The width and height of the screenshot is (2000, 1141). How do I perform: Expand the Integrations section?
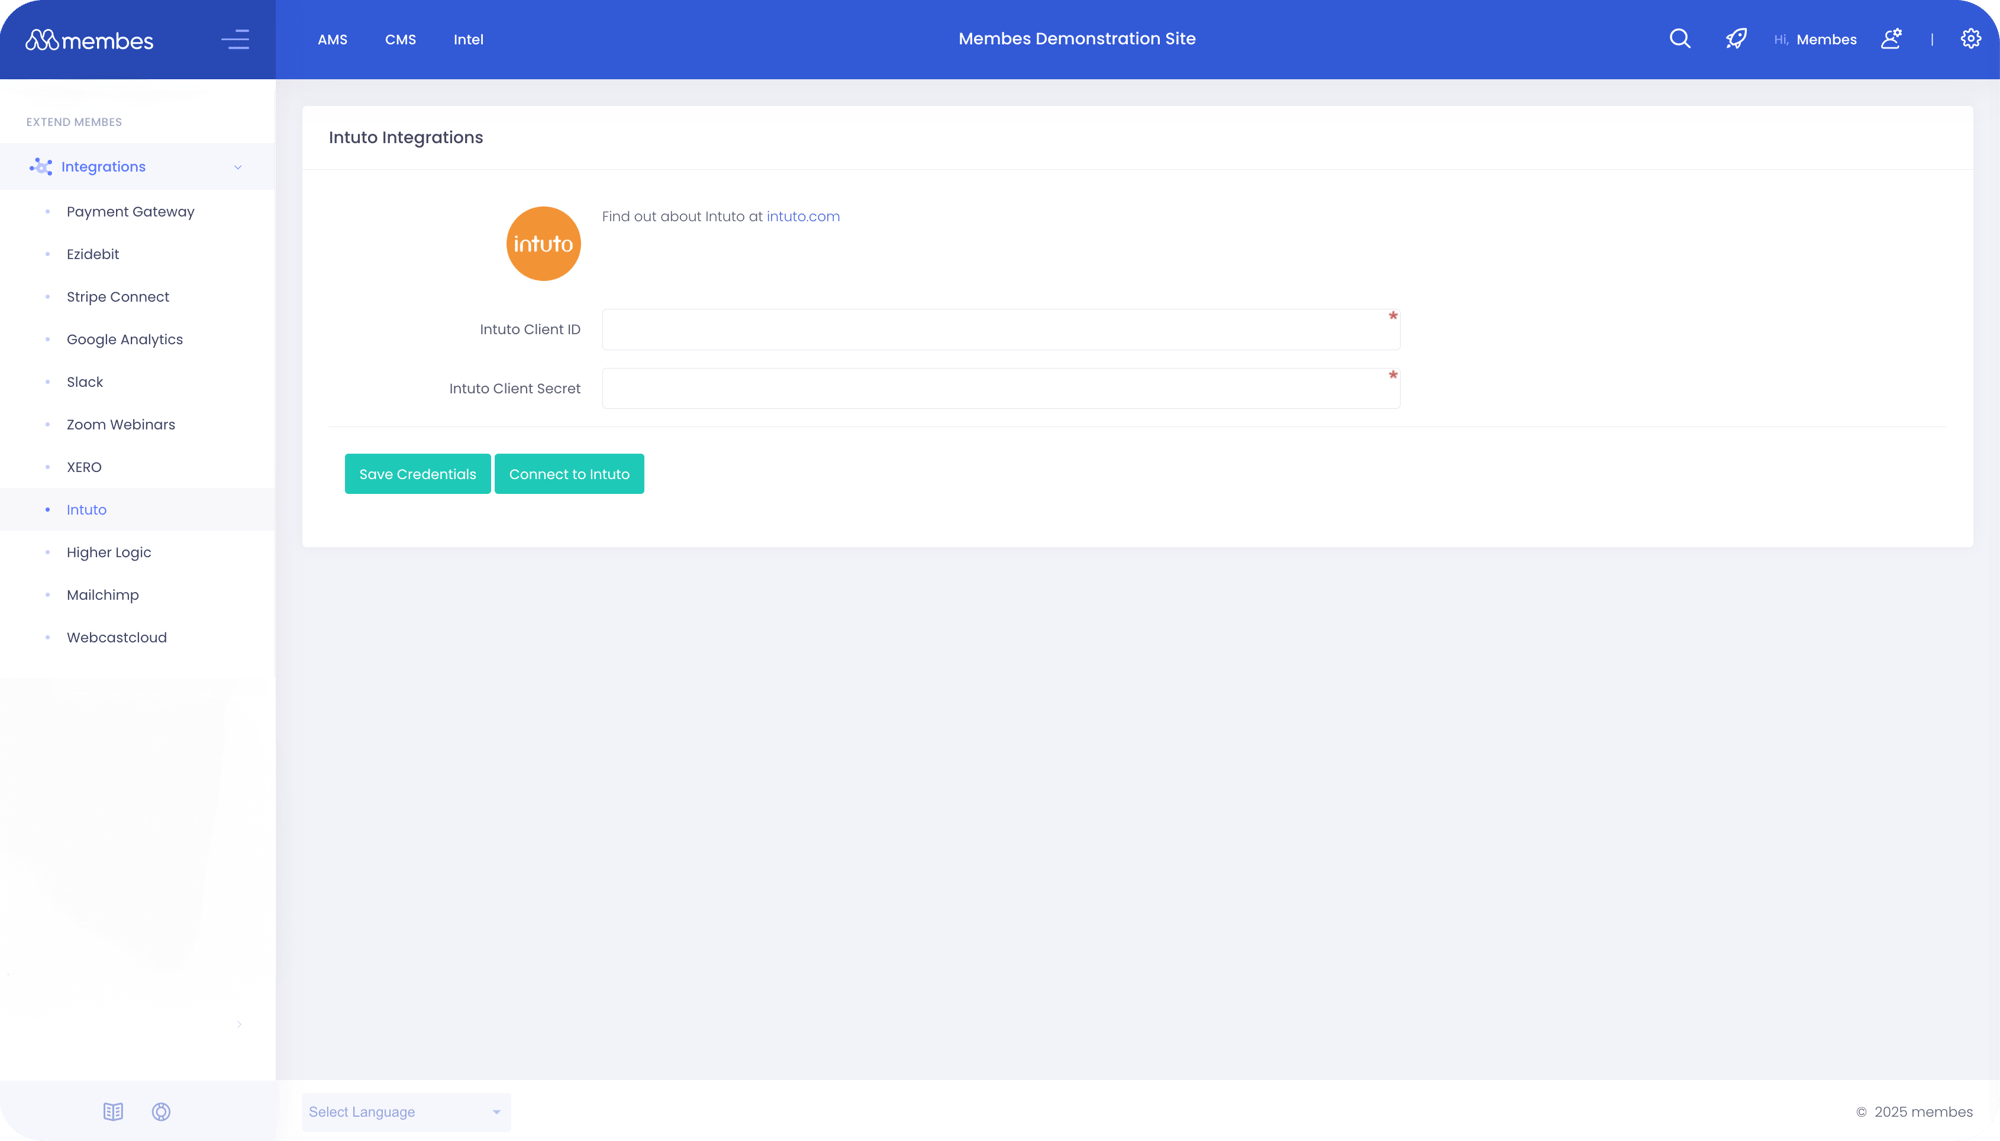click(236, 166)
